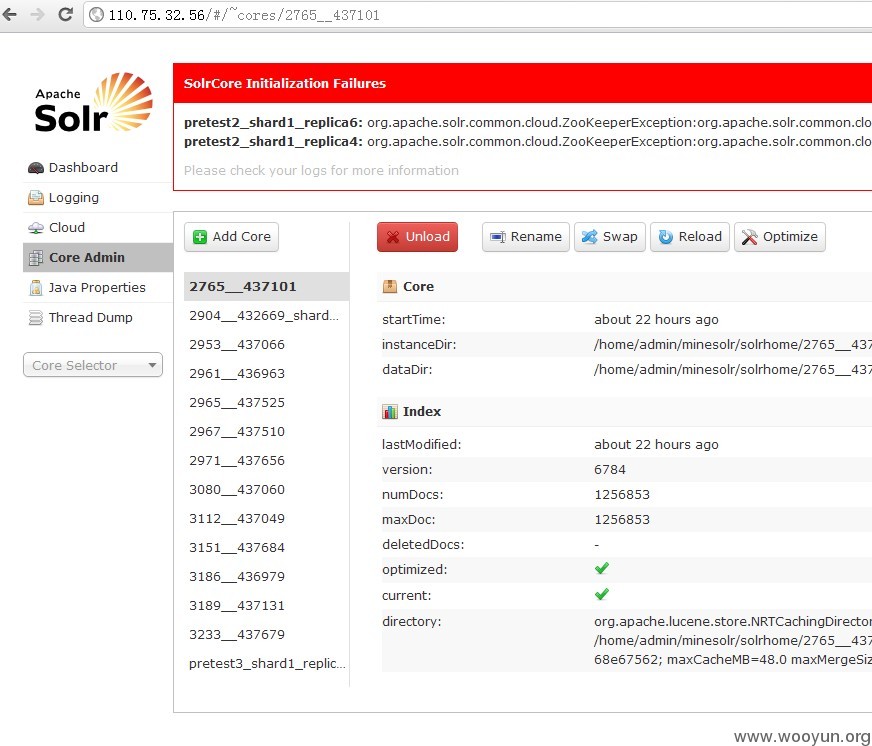The height and width of the screenshot is (746, 872).
Task: Select core 3080__437060
Action: 266,490
